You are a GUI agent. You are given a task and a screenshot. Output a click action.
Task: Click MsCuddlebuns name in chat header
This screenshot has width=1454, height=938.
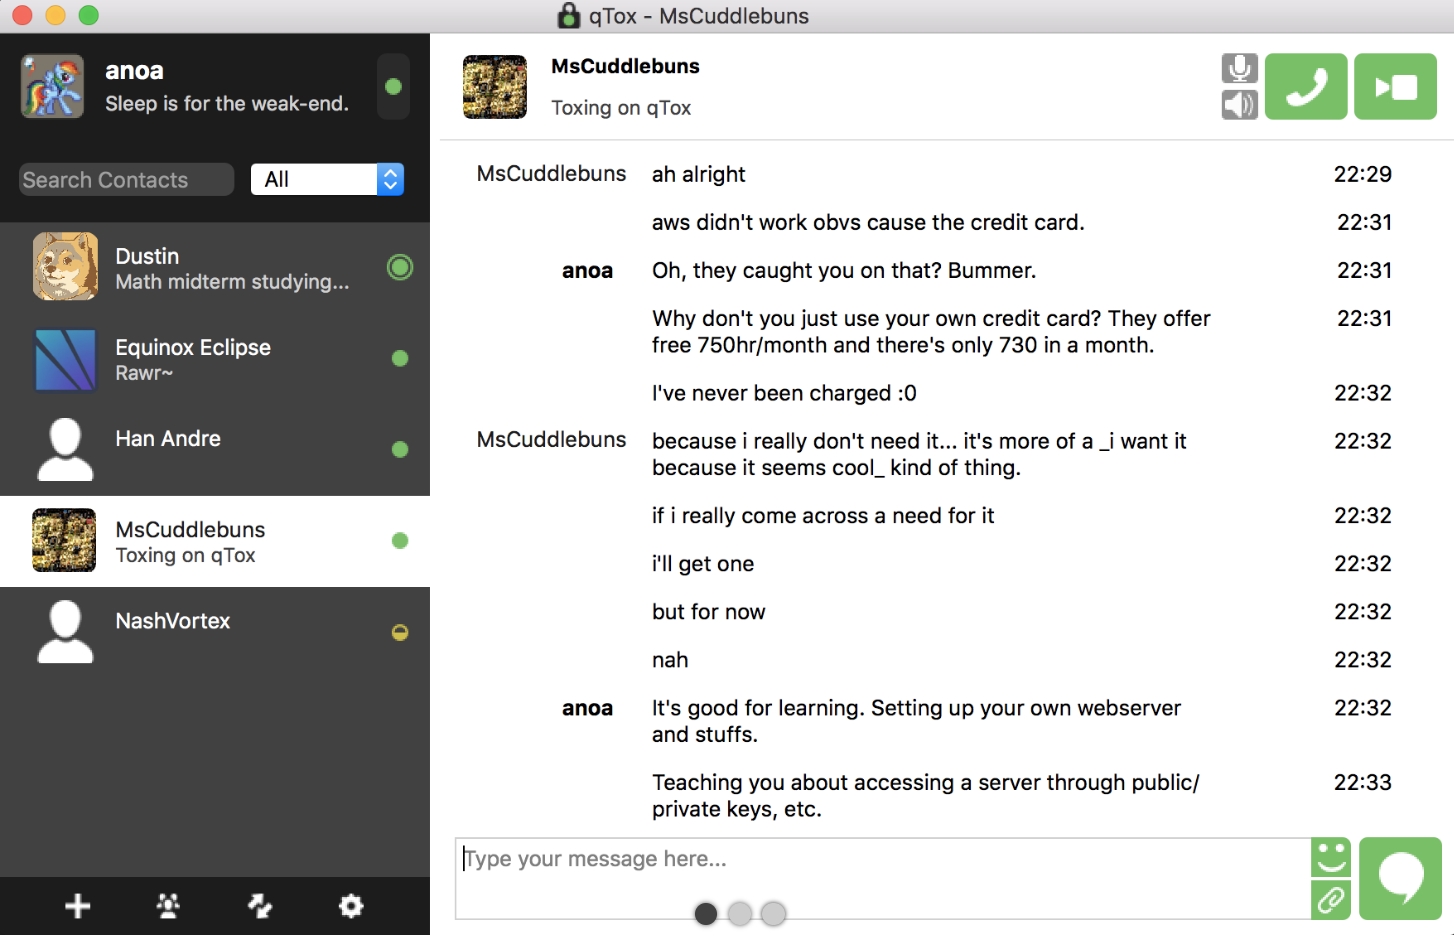pyautogui.click(x=625, y=66)
